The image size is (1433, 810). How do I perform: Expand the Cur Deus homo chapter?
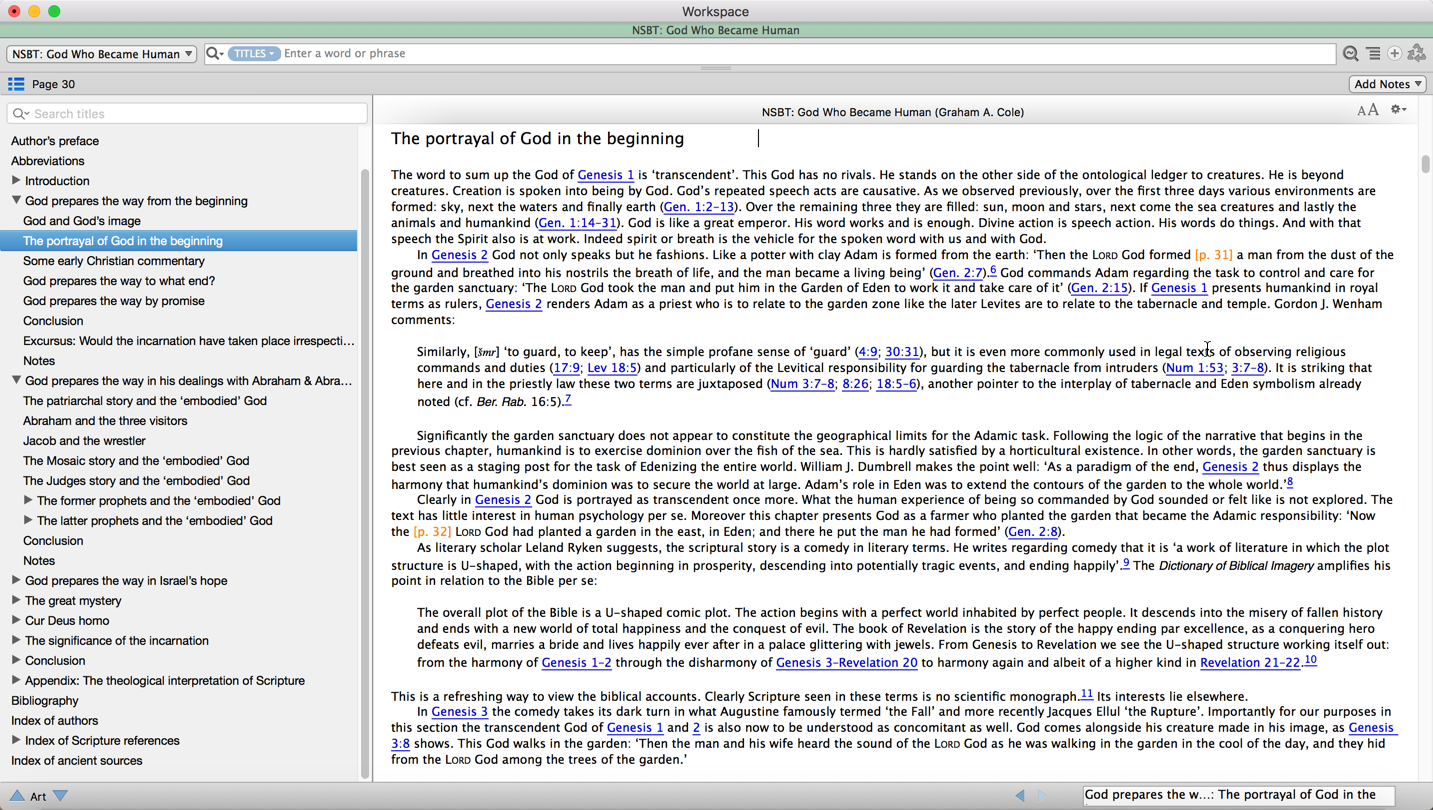(16, 621)
